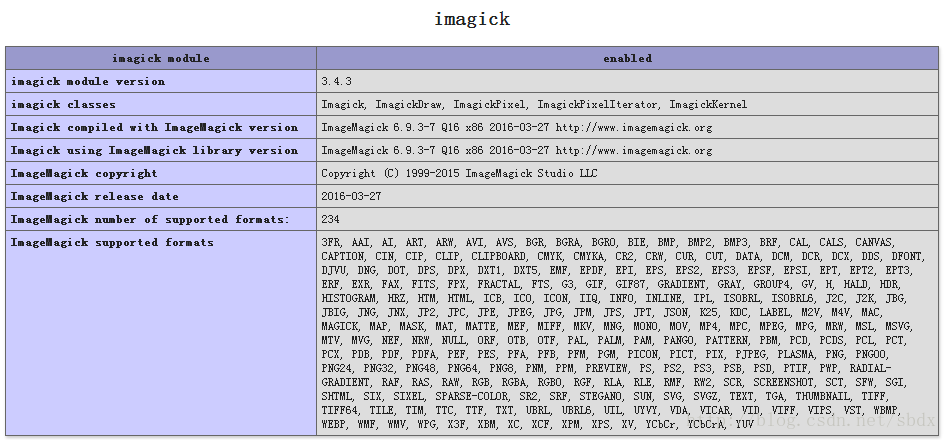Click 'PNG64' in the formats list
The height and width of the screenshot is (440, 947).
(463, 368)
